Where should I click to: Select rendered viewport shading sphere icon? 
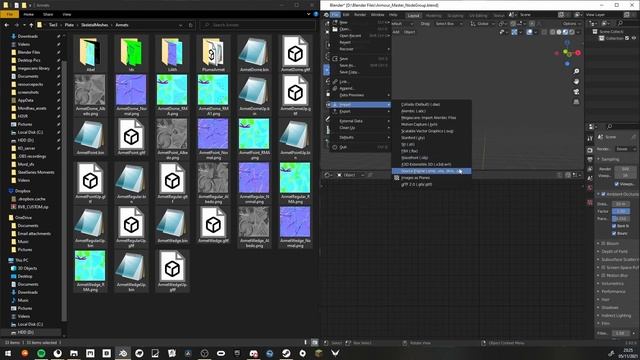572,32
